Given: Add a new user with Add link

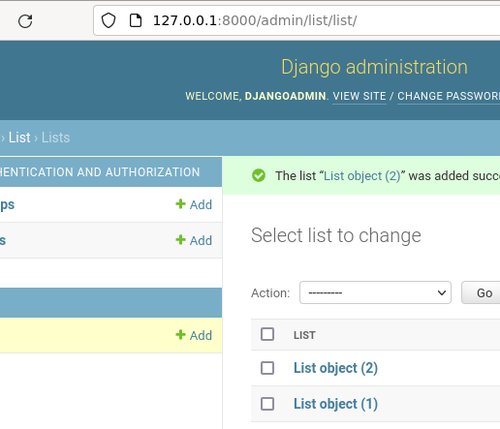Looking at the screenshot, I should click(194, 240).
